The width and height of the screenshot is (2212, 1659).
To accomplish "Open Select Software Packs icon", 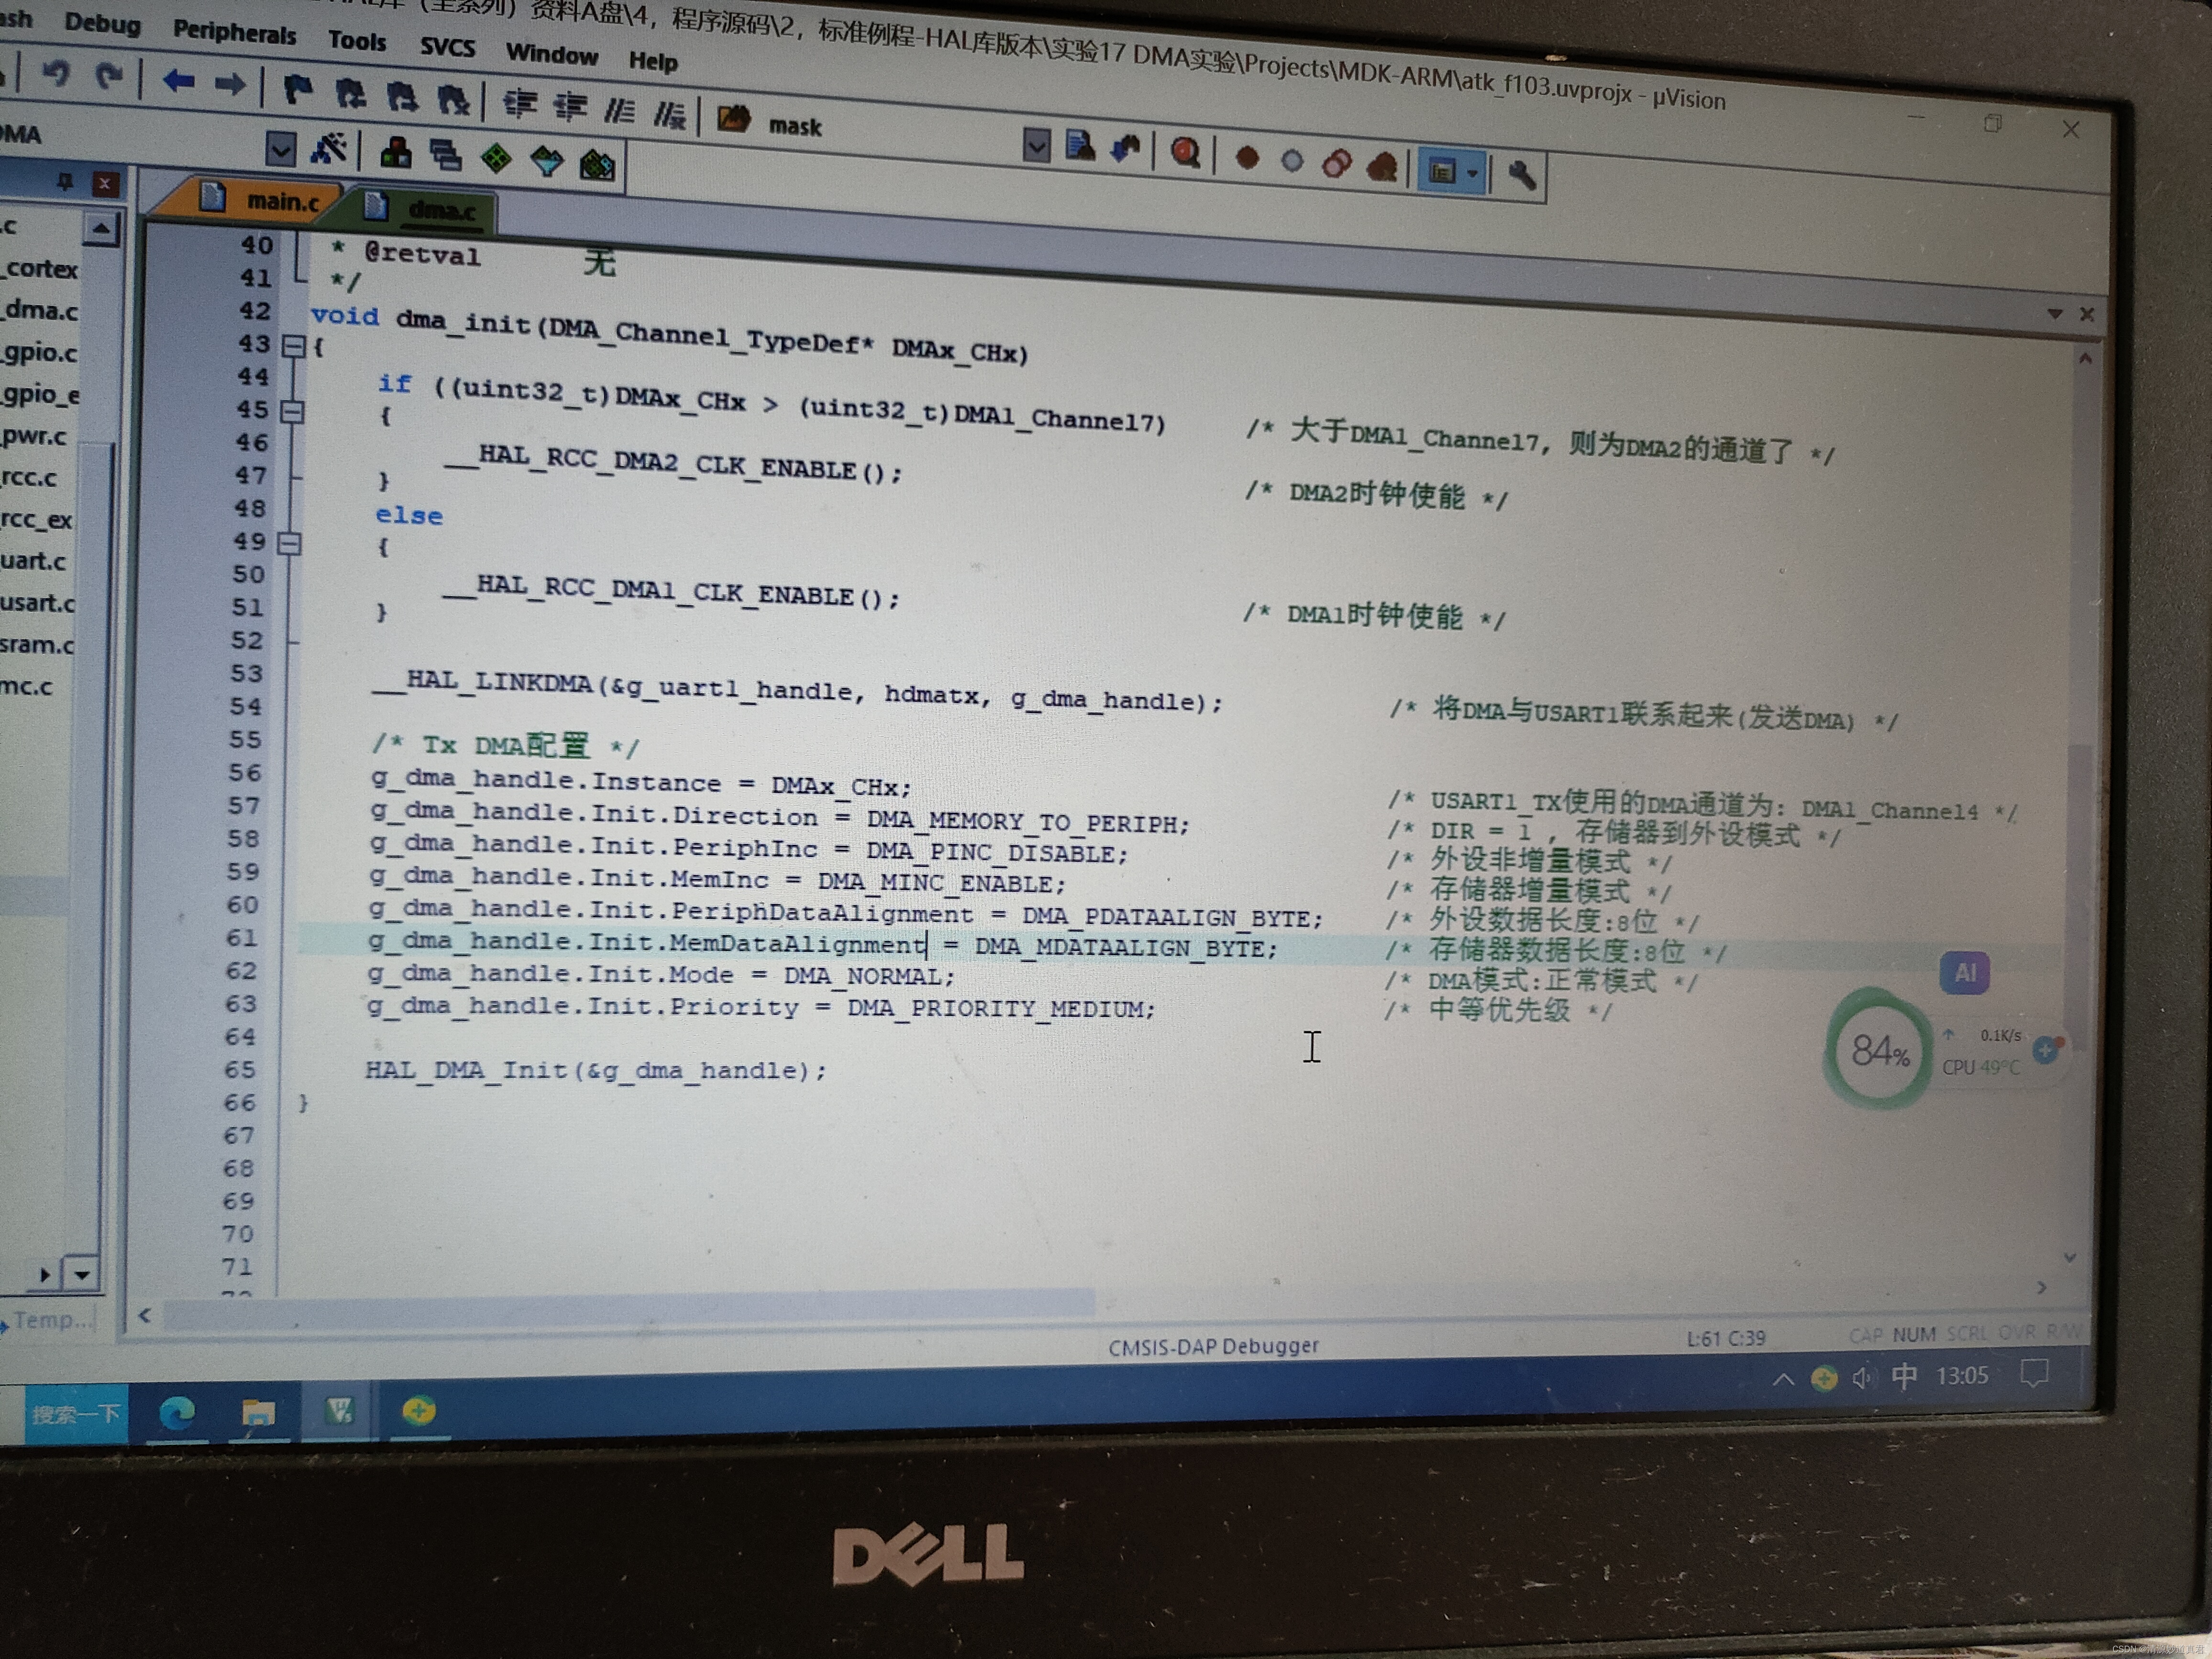I will (546, 161).
